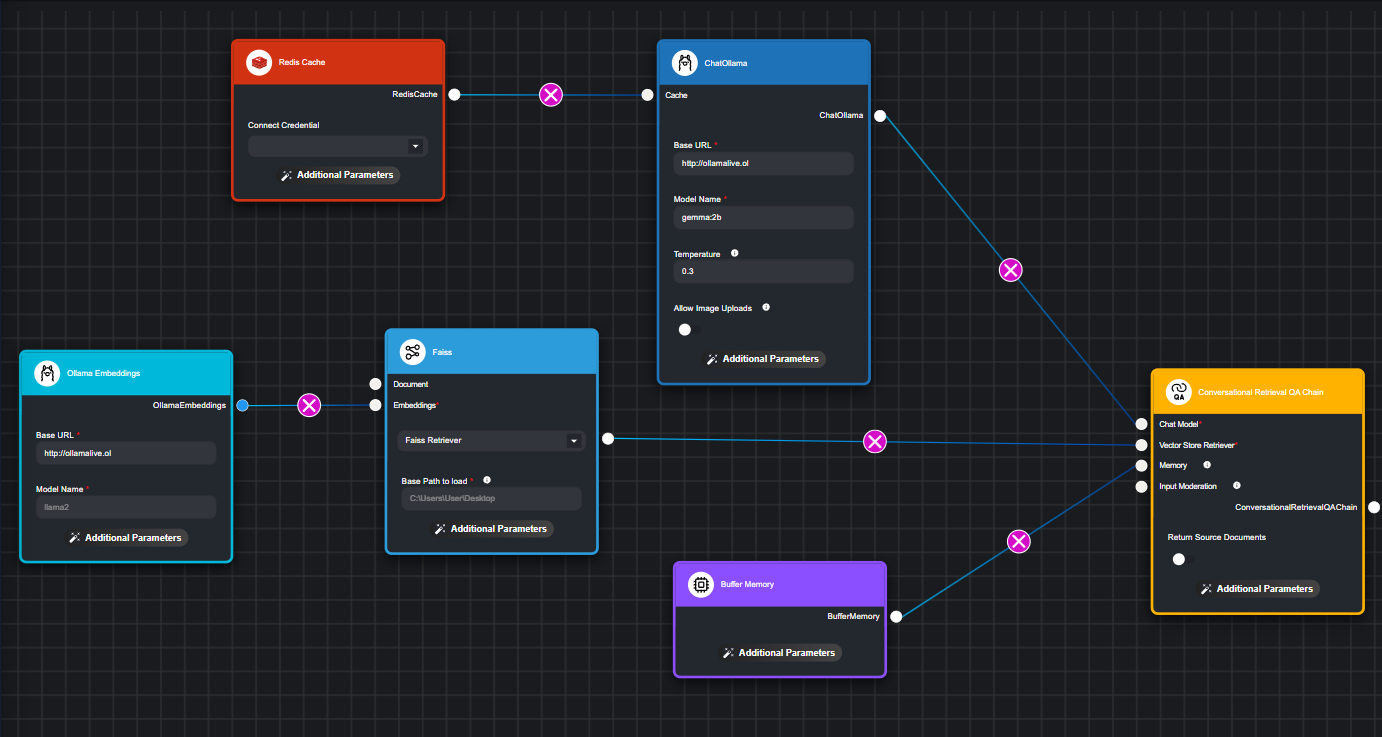Open Ollama Embeddings Additional Parameters

pos(125,538)
